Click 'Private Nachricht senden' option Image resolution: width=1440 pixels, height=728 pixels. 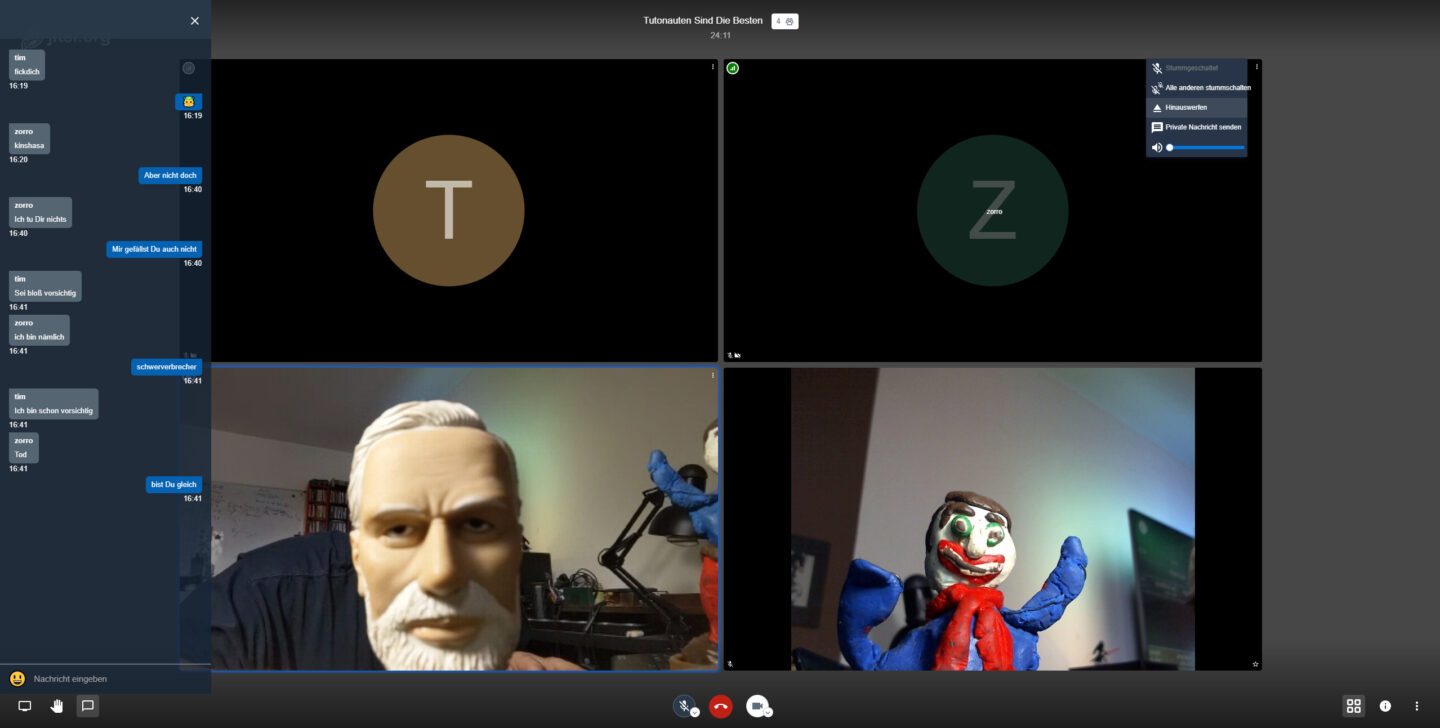pos(1202,128)
